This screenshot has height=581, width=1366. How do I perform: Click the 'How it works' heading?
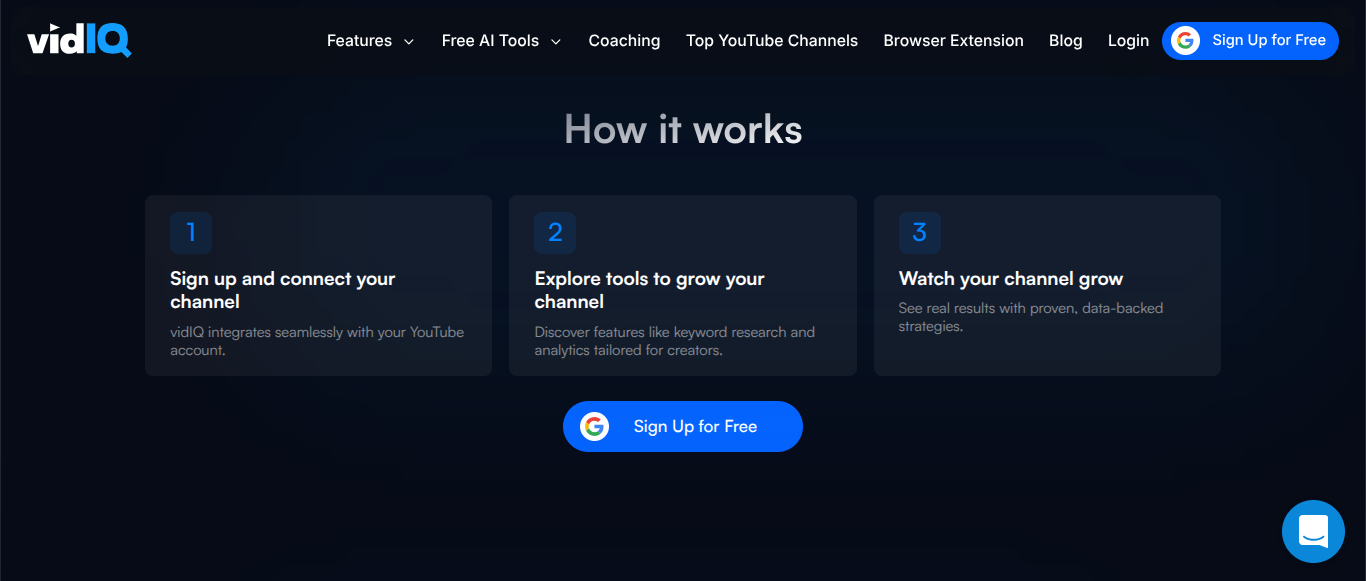683,130
